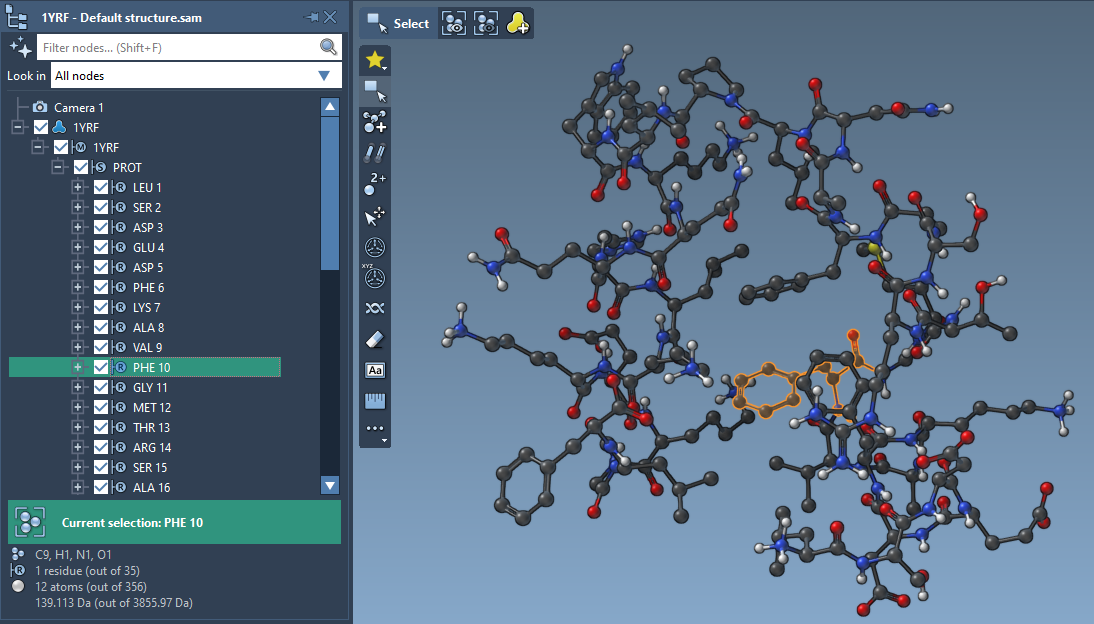Click the Select mode button
Screen dimensions: 1094x624
(x=398, y=24)
